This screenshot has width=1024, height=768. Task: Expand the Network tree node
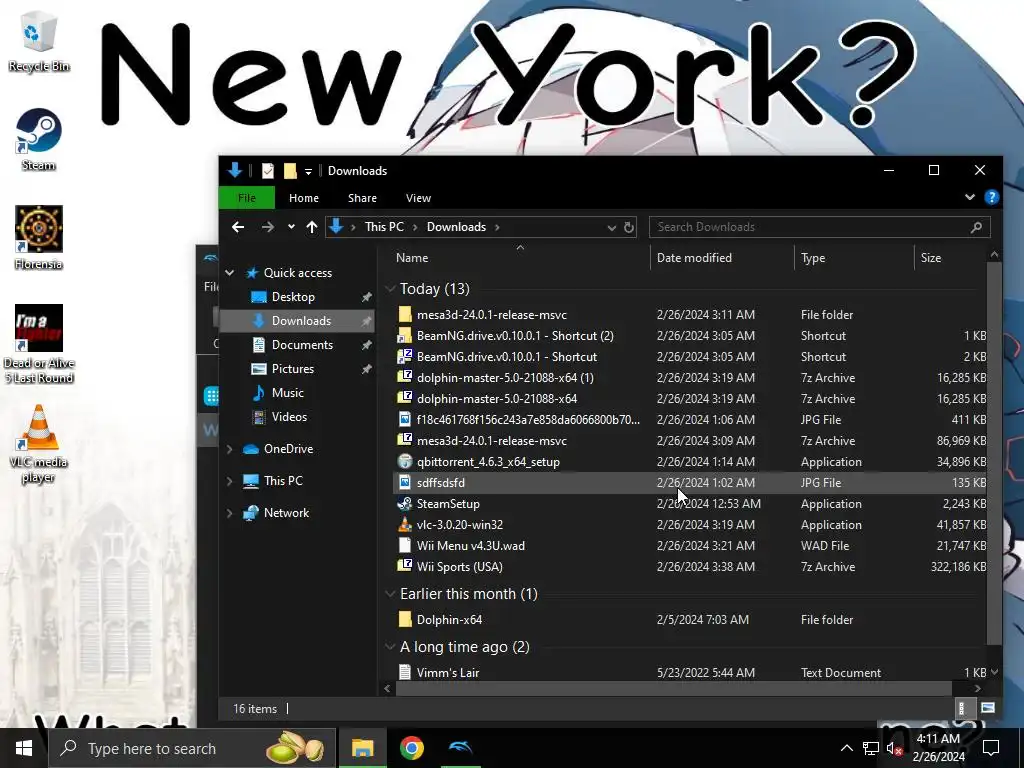230,513
